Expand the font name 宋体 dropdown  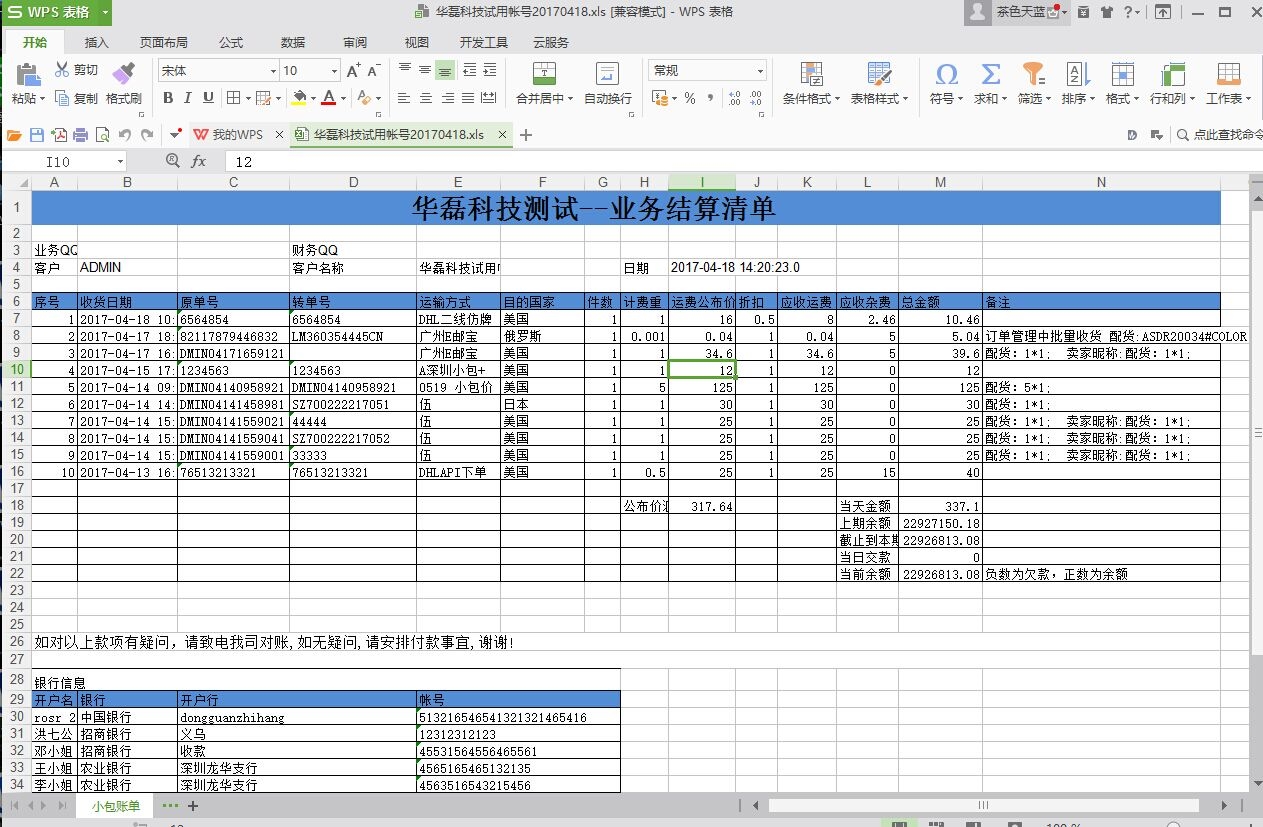click(273, 71)
